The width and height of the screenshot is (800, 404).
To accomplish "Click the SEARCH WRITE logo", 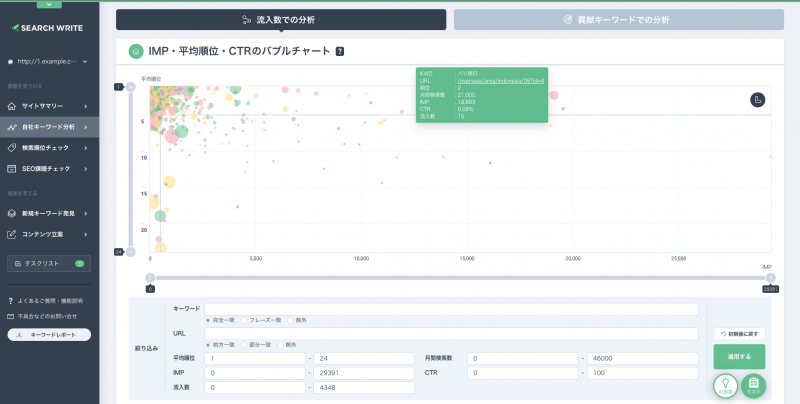I will (47, 28).
